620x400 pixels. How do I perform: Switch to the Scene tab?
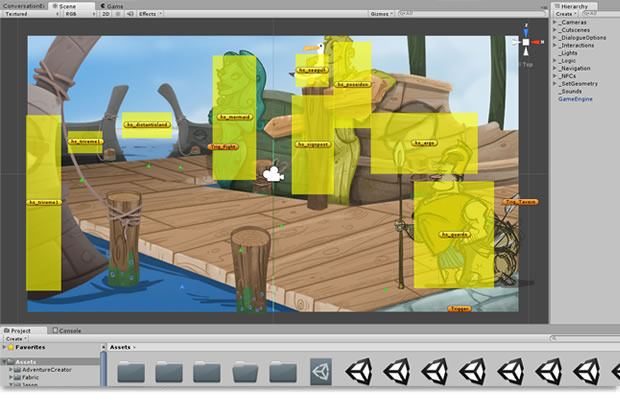click(x=71, y=6)
